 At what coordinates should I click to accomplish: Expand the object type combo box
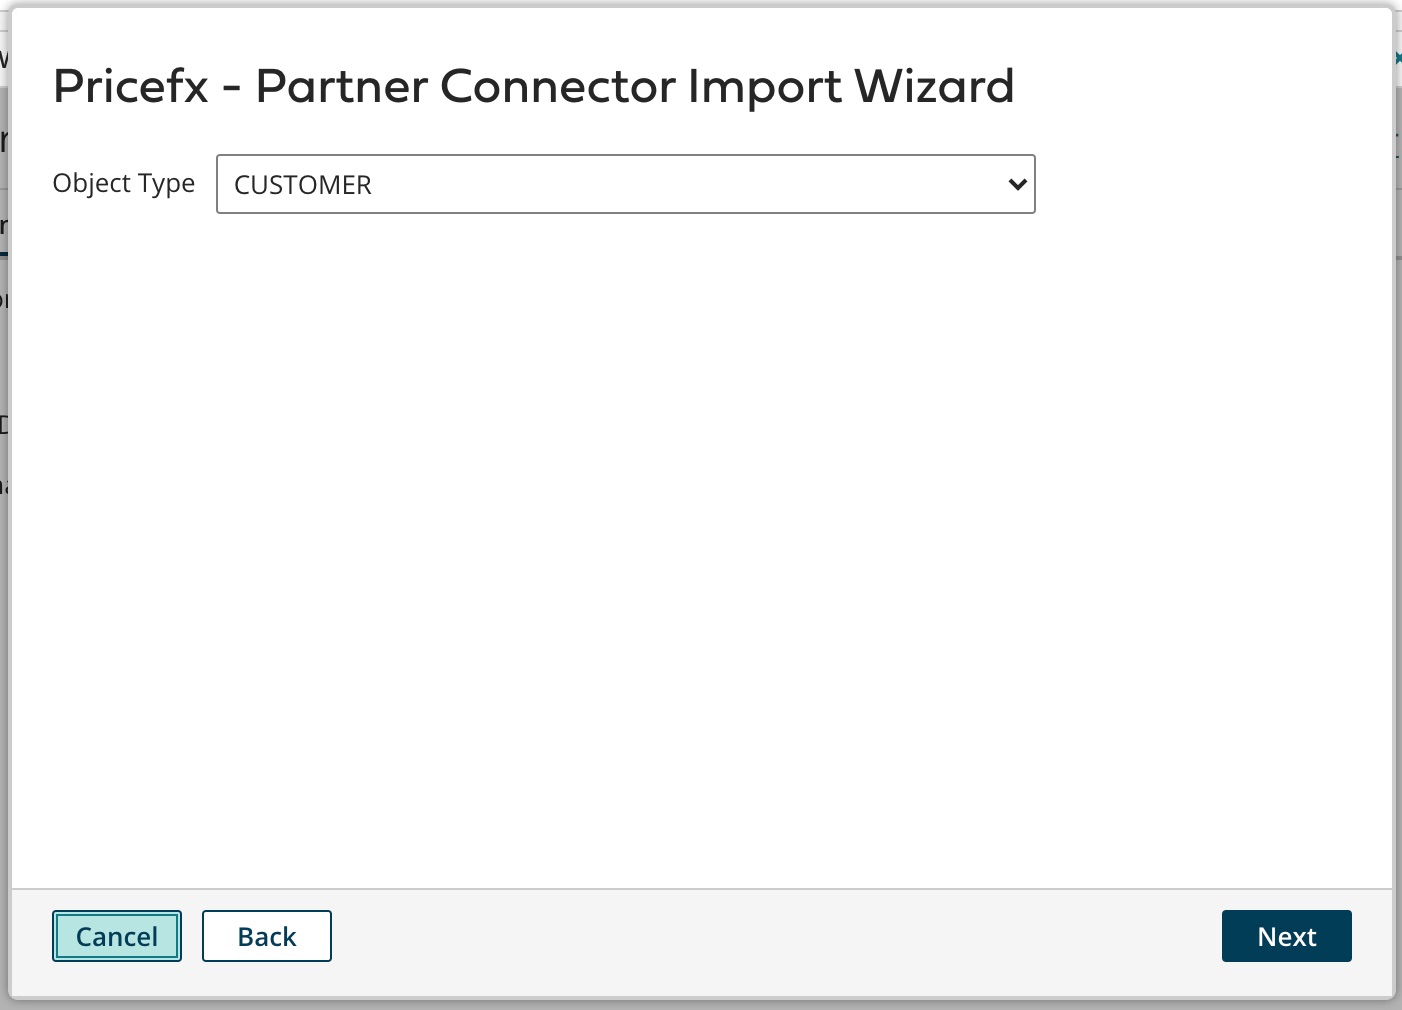625,184
